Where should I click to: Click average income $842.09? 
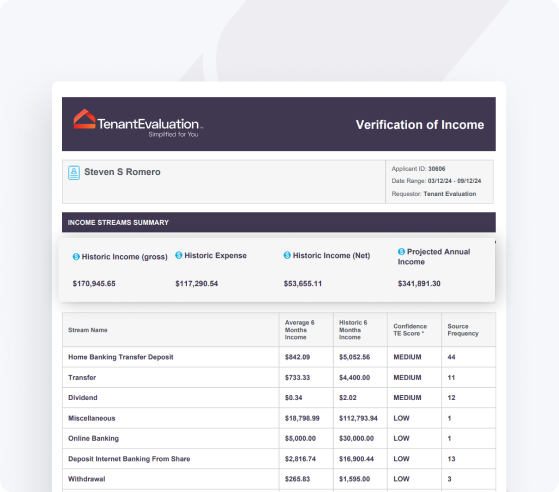[x=297, y=357]
